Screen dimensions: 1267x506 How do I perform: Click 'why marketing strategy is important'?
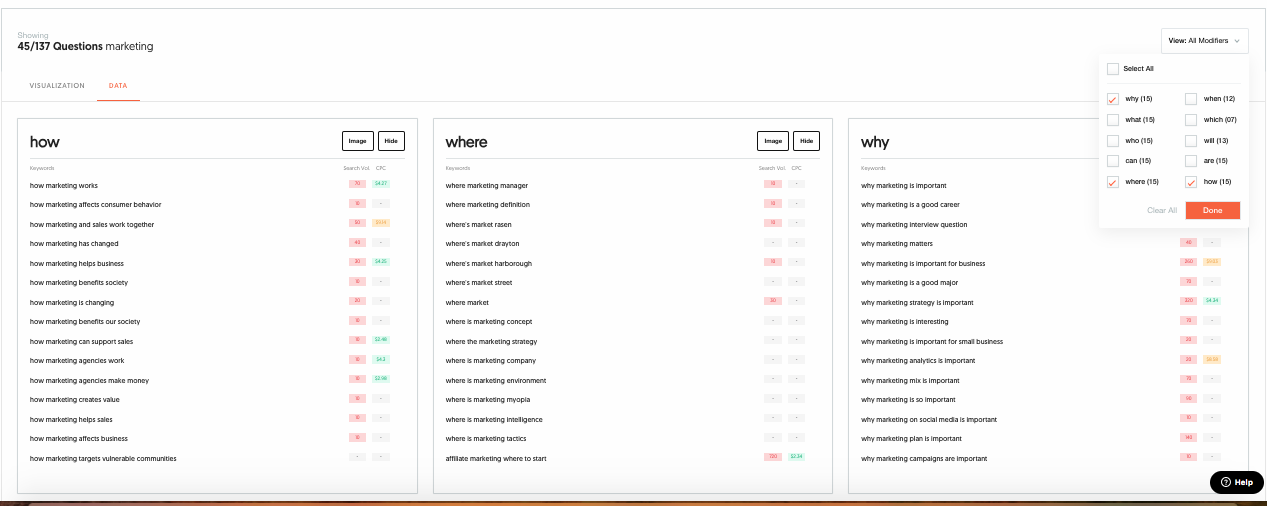[x=917, y=303]
